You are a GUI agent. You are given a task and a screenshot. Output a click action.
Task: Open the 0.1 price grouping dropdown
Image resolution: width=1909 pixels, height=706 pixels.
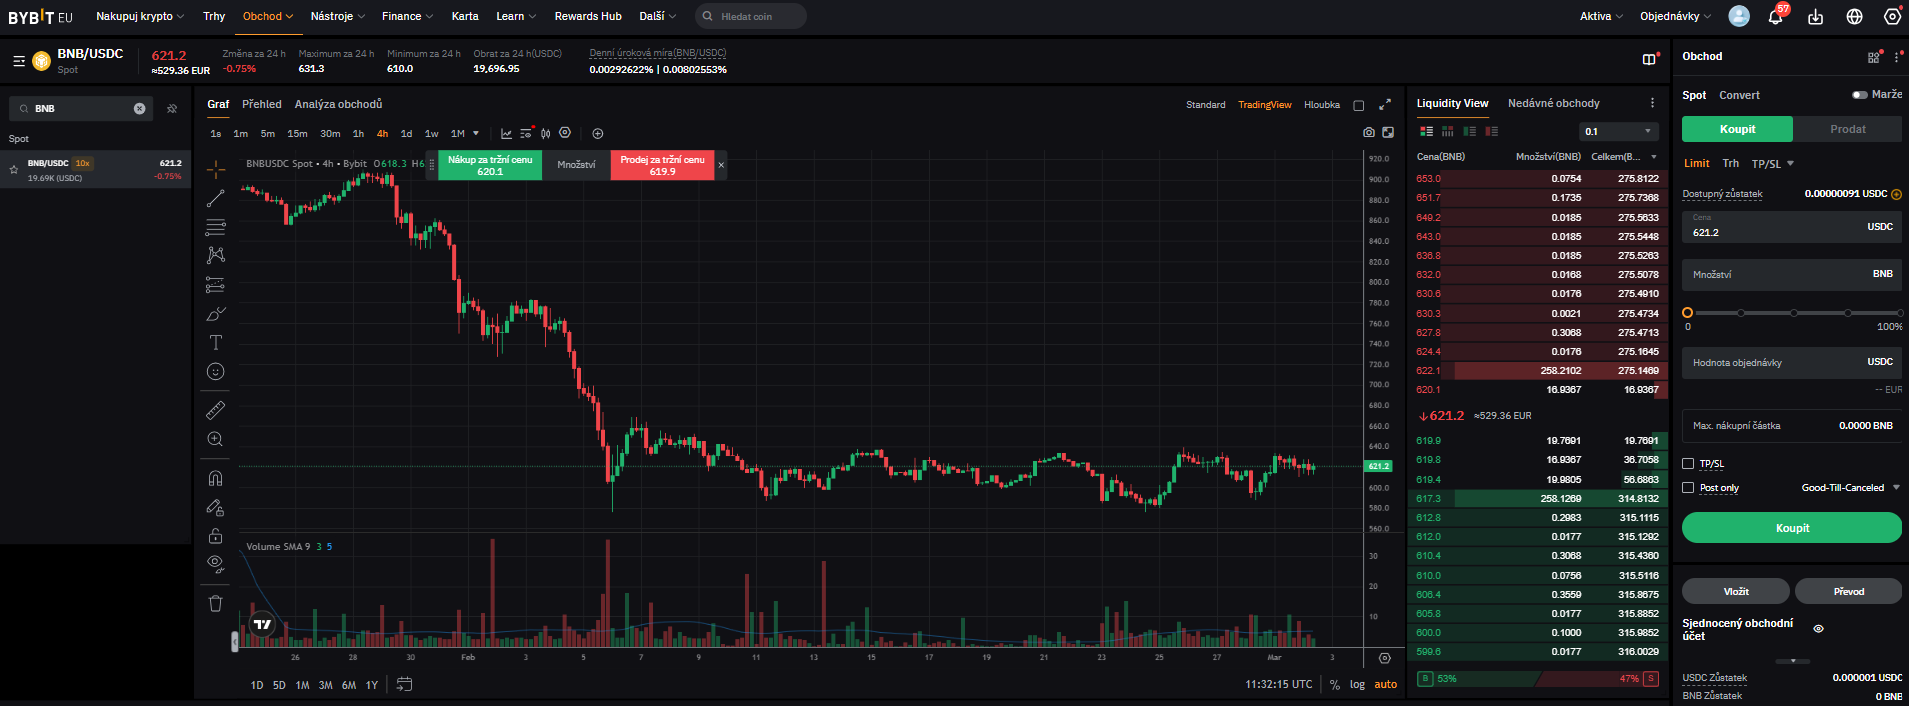point(1619,132)
